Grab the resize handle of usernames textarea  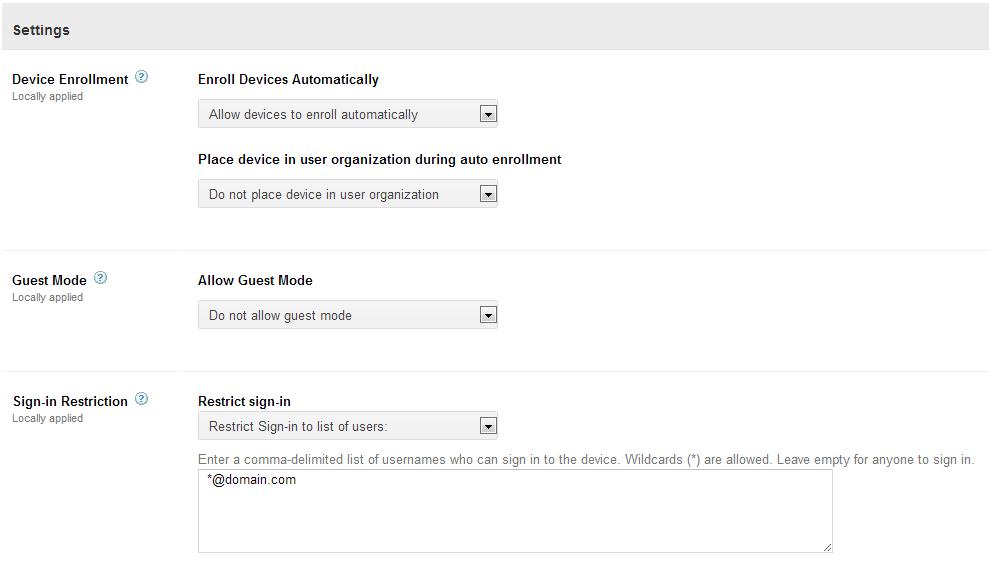coord(826,546)
